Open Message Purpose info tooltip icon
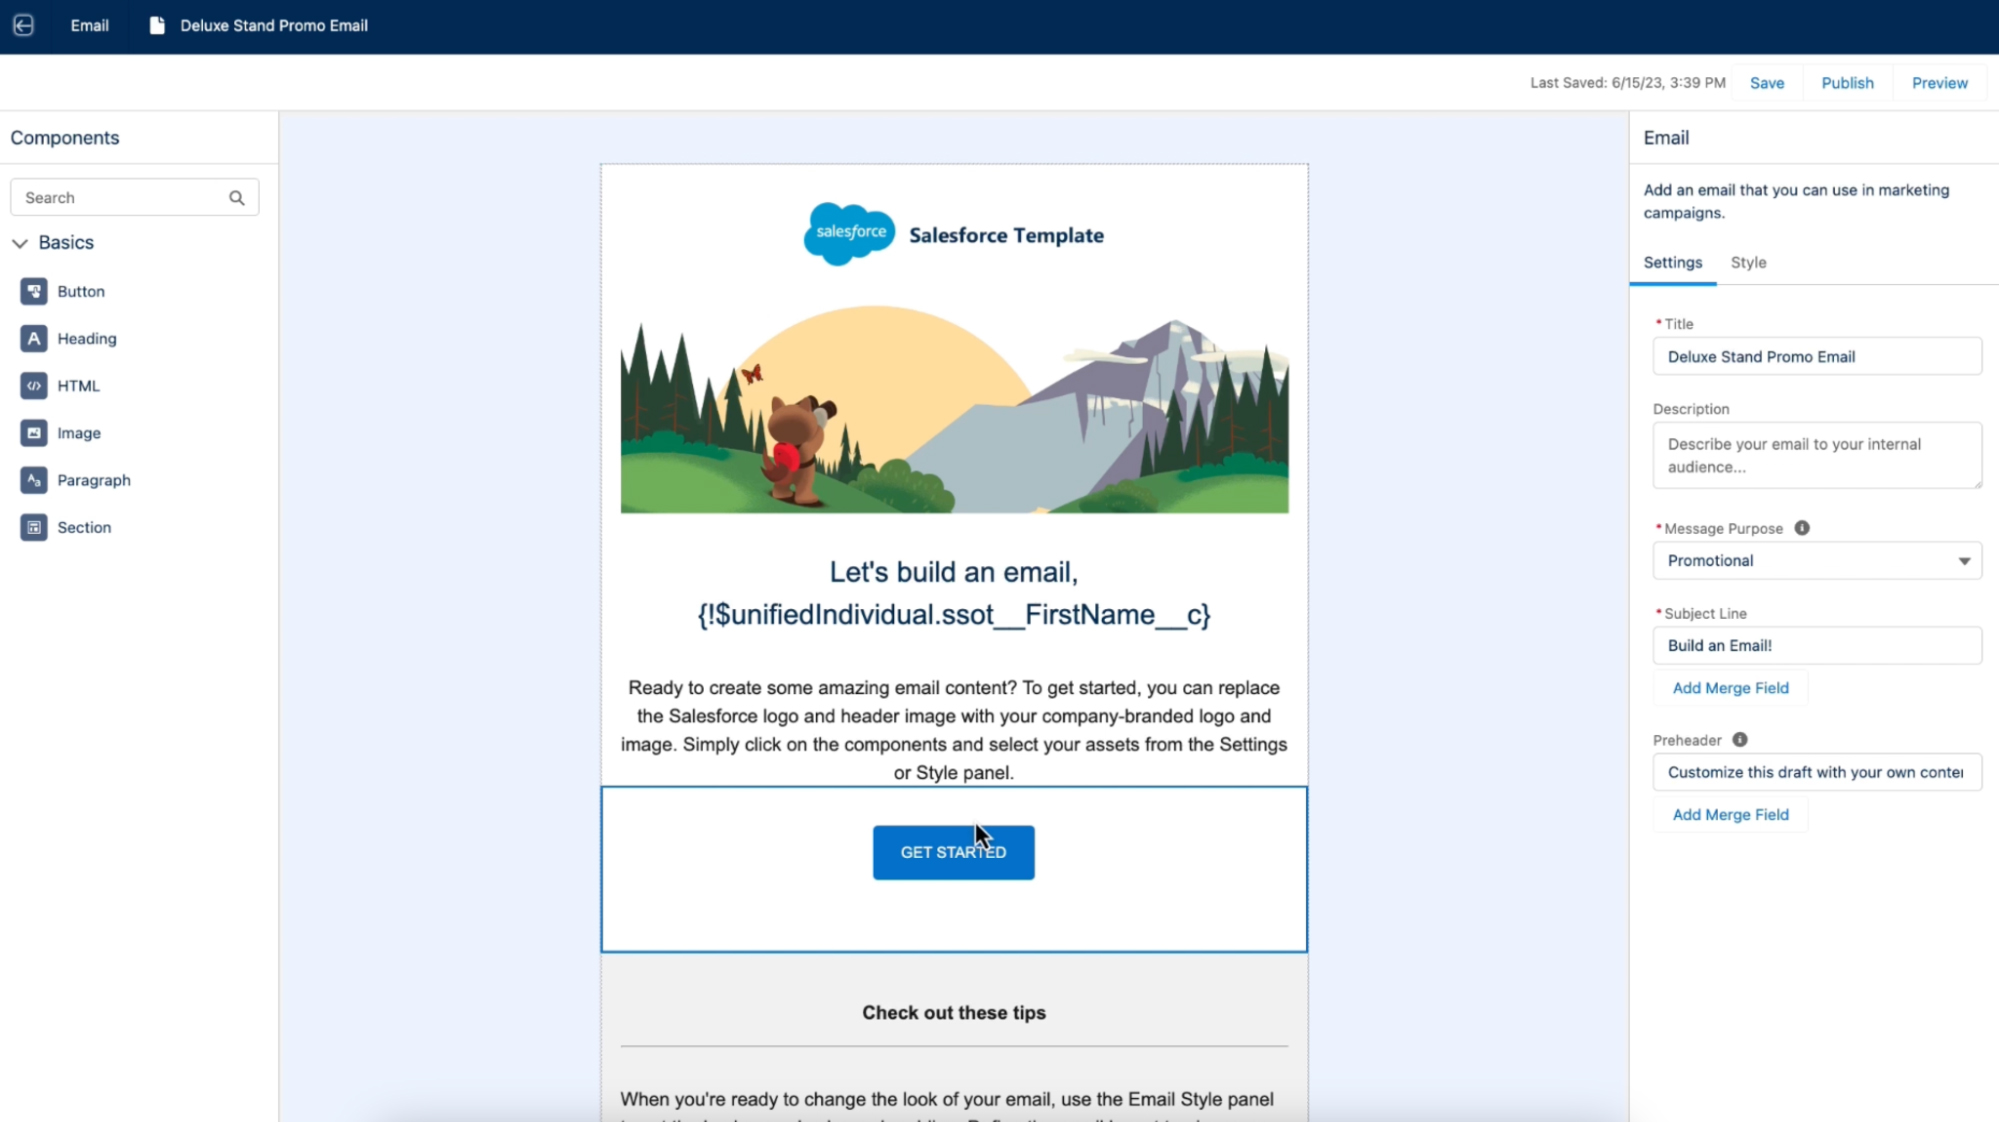1999x1123 pixels. tap(1801, 528)
